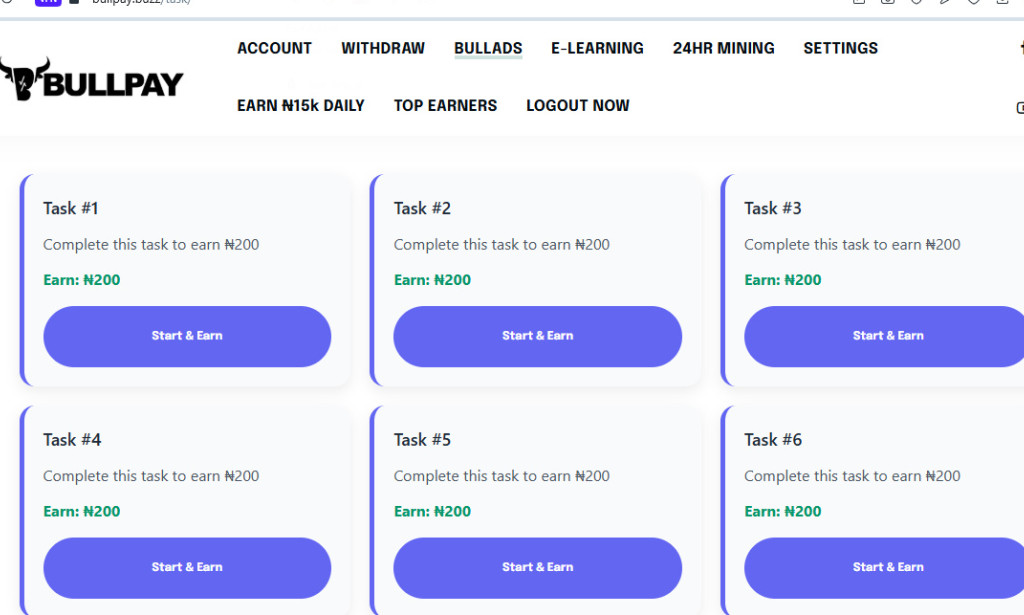
Task: Click the screenshot icon in the browser toolbar
Action: (x=888, y=4)
